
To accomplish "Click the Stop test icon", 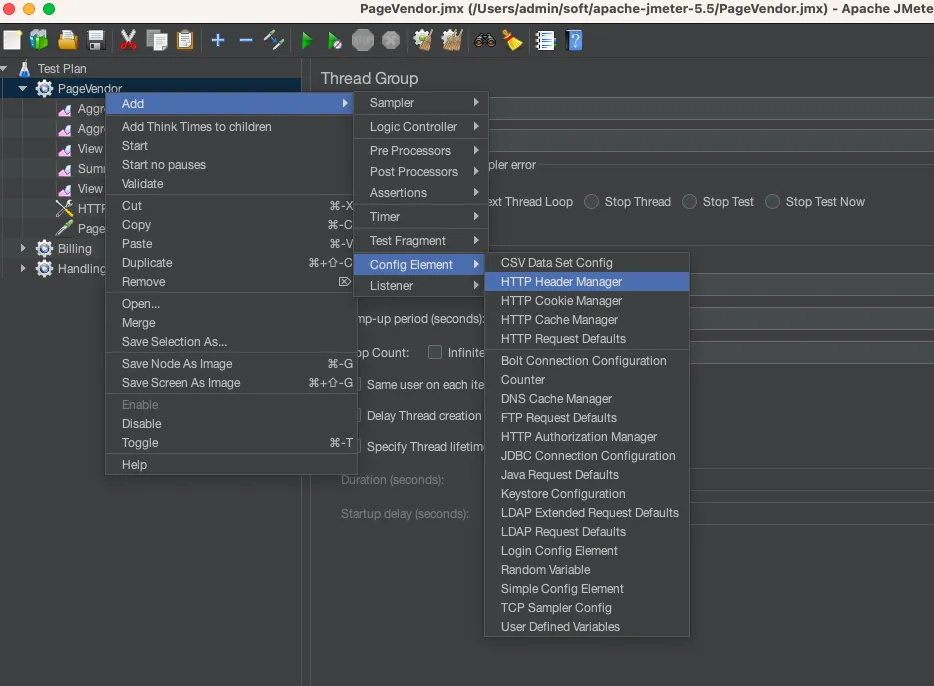I will coord(363,40).
